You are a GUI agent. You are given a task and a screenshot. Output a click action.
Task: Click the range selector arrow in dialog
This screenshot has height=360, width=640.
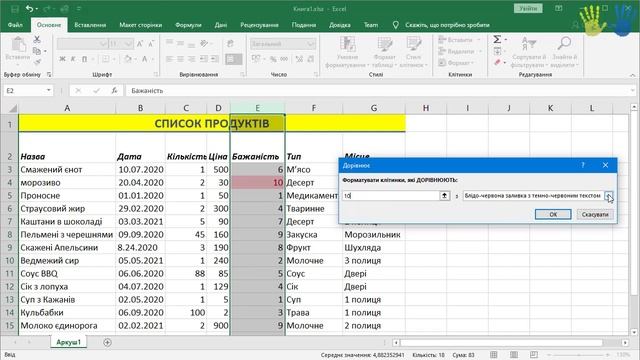(444, 196)
